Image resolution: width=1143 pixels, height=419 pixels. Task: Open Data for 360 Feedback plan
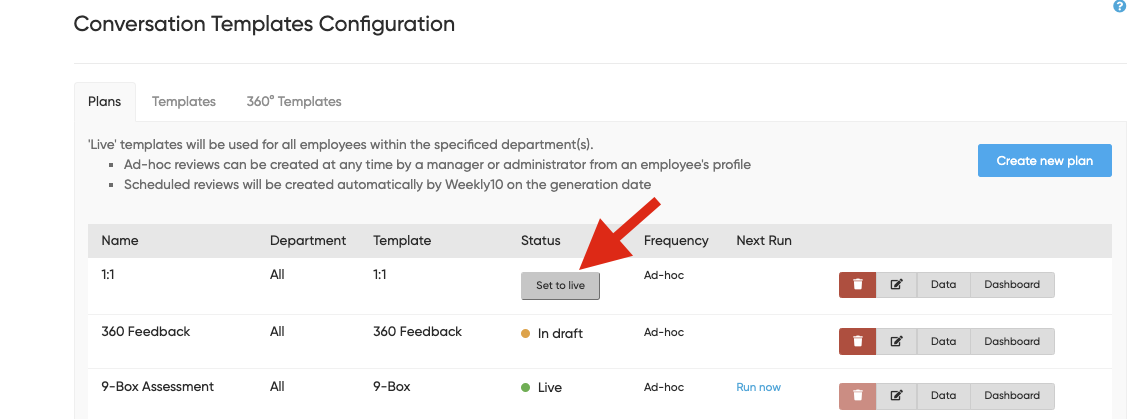943,342
